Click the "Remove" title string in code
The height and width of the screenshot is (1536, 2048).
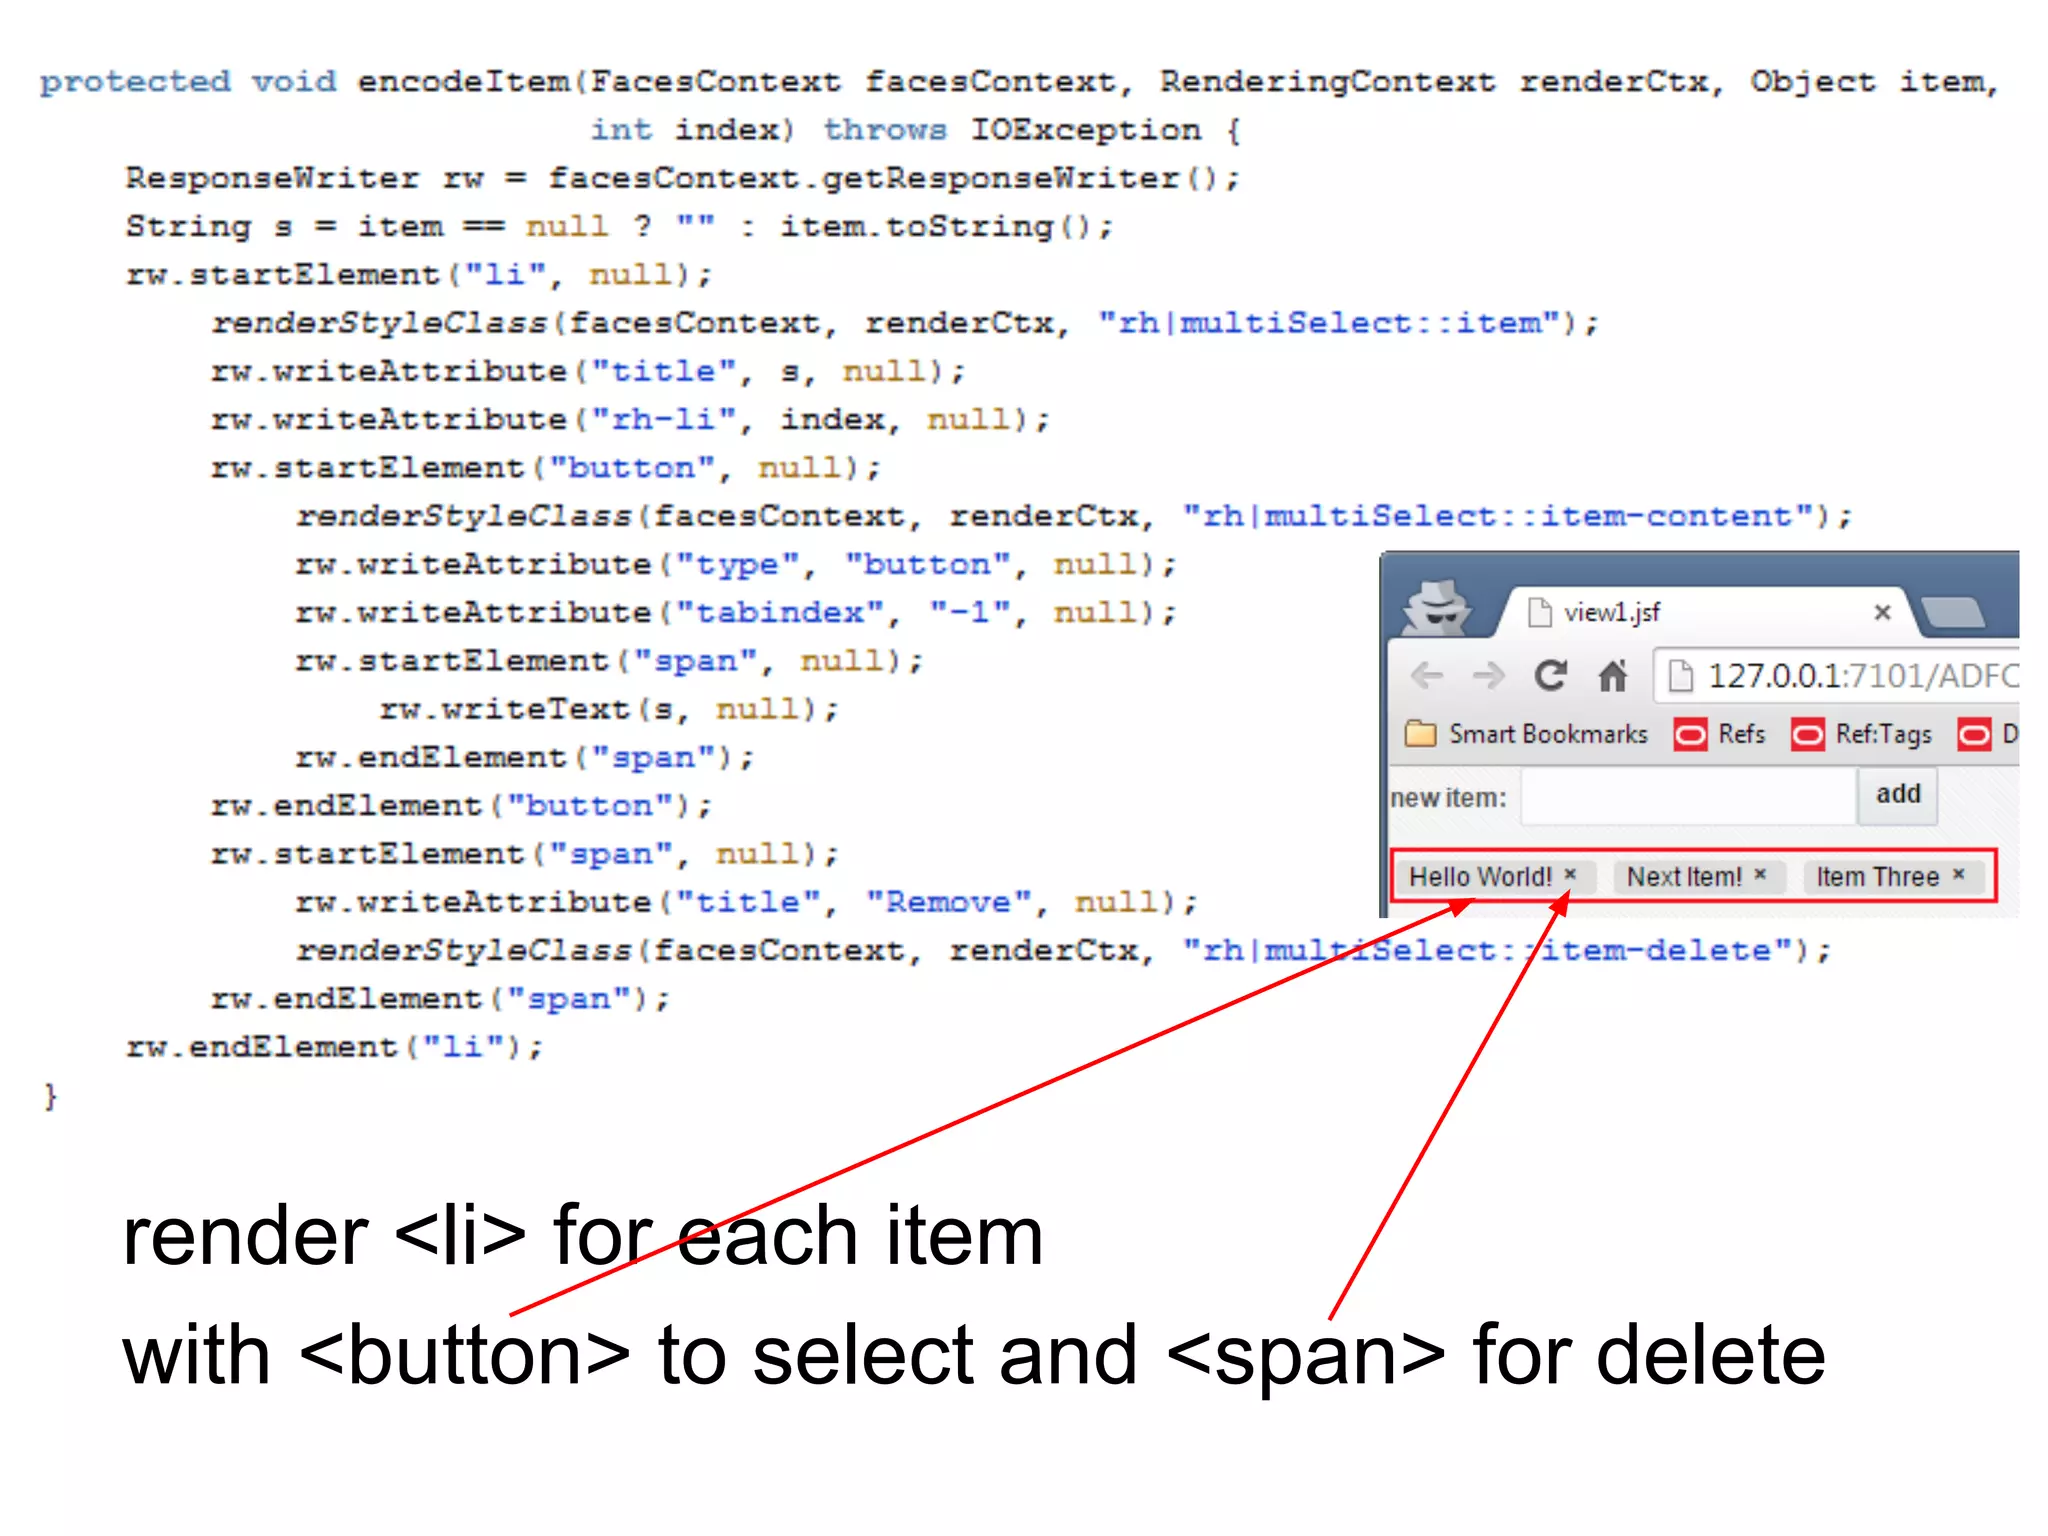[948, 902]
